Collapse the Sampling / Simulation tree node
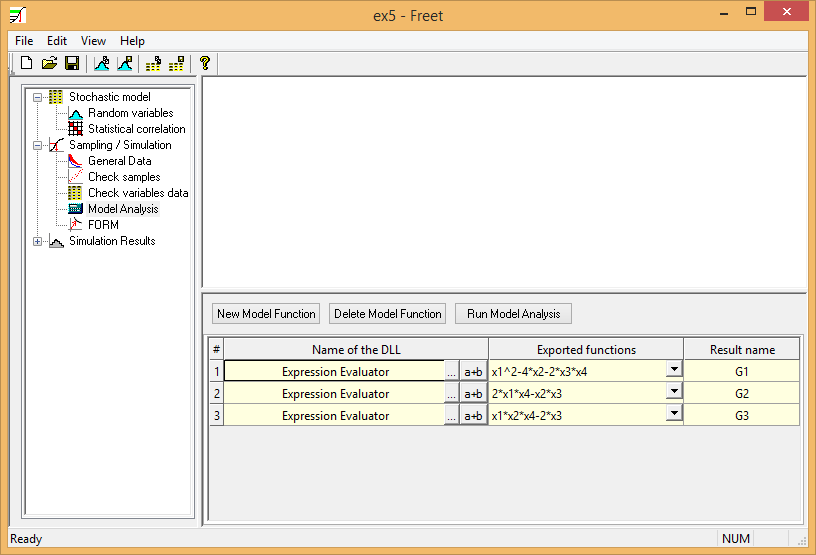 click(37, 145)
